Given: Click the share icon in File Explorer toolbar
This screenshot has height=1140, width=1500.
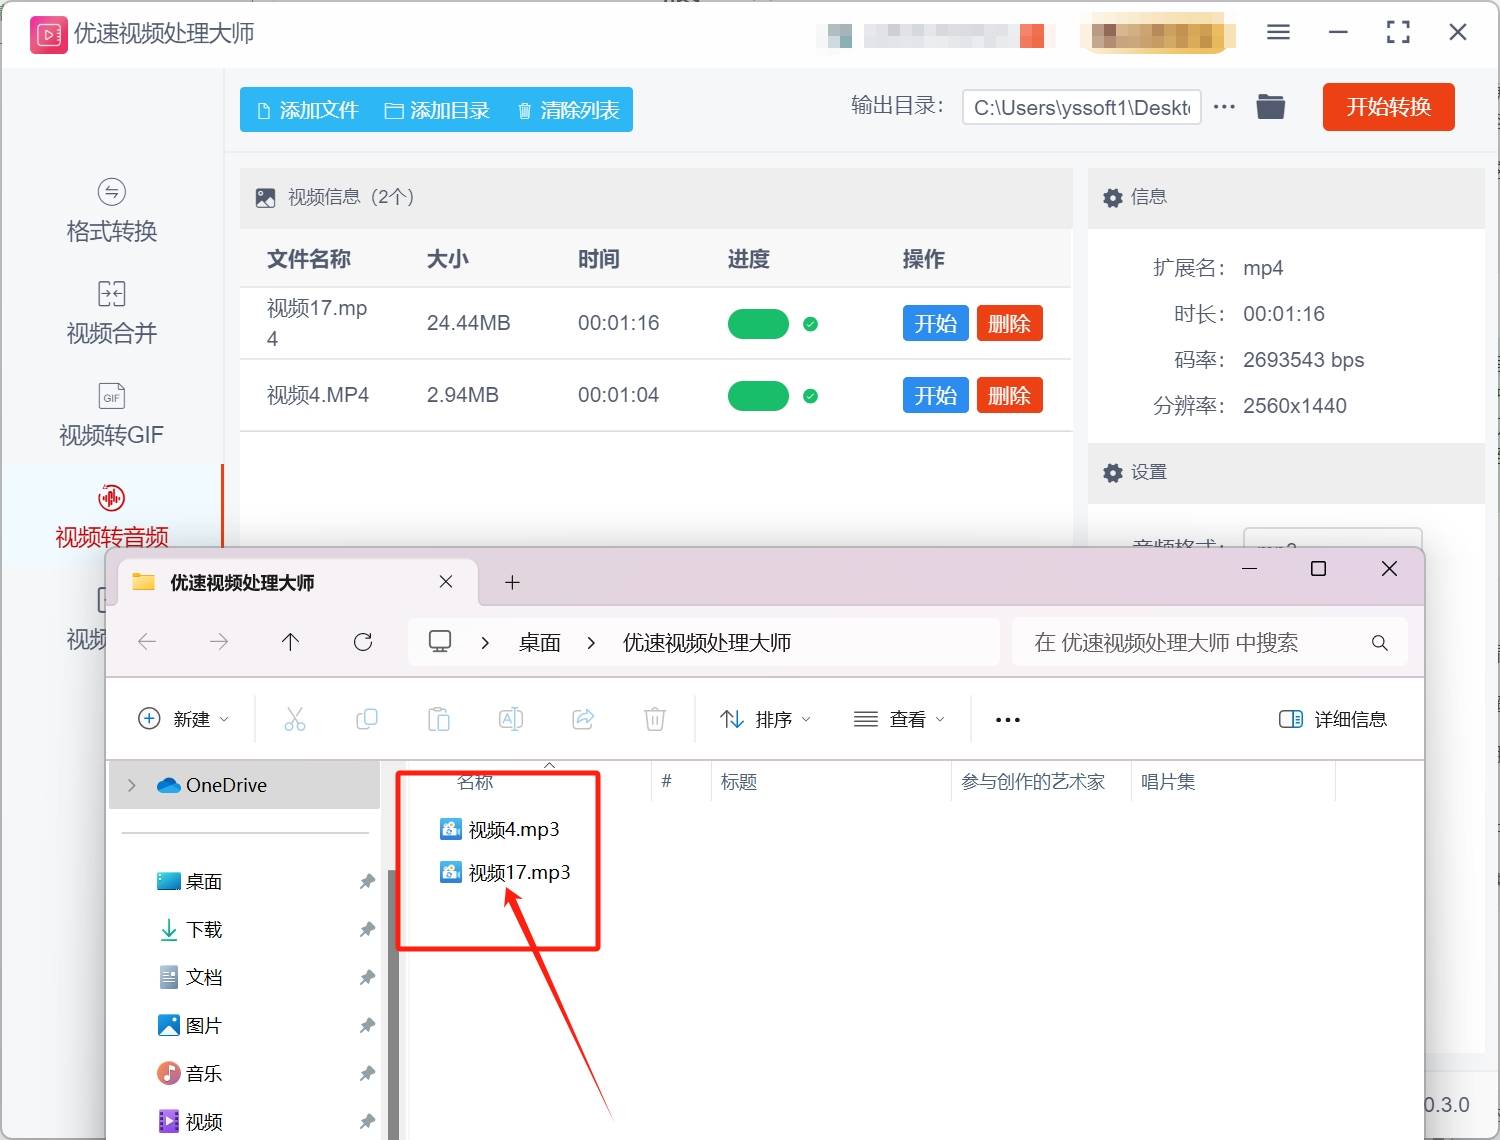Looking at the screenshot, I should 583,718.
